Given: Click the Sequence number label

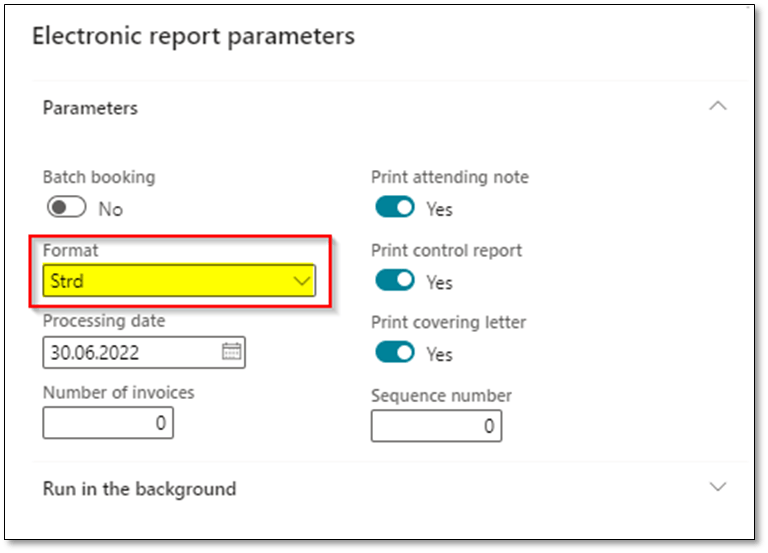Looking at the screenshot, I should point(441,395).
